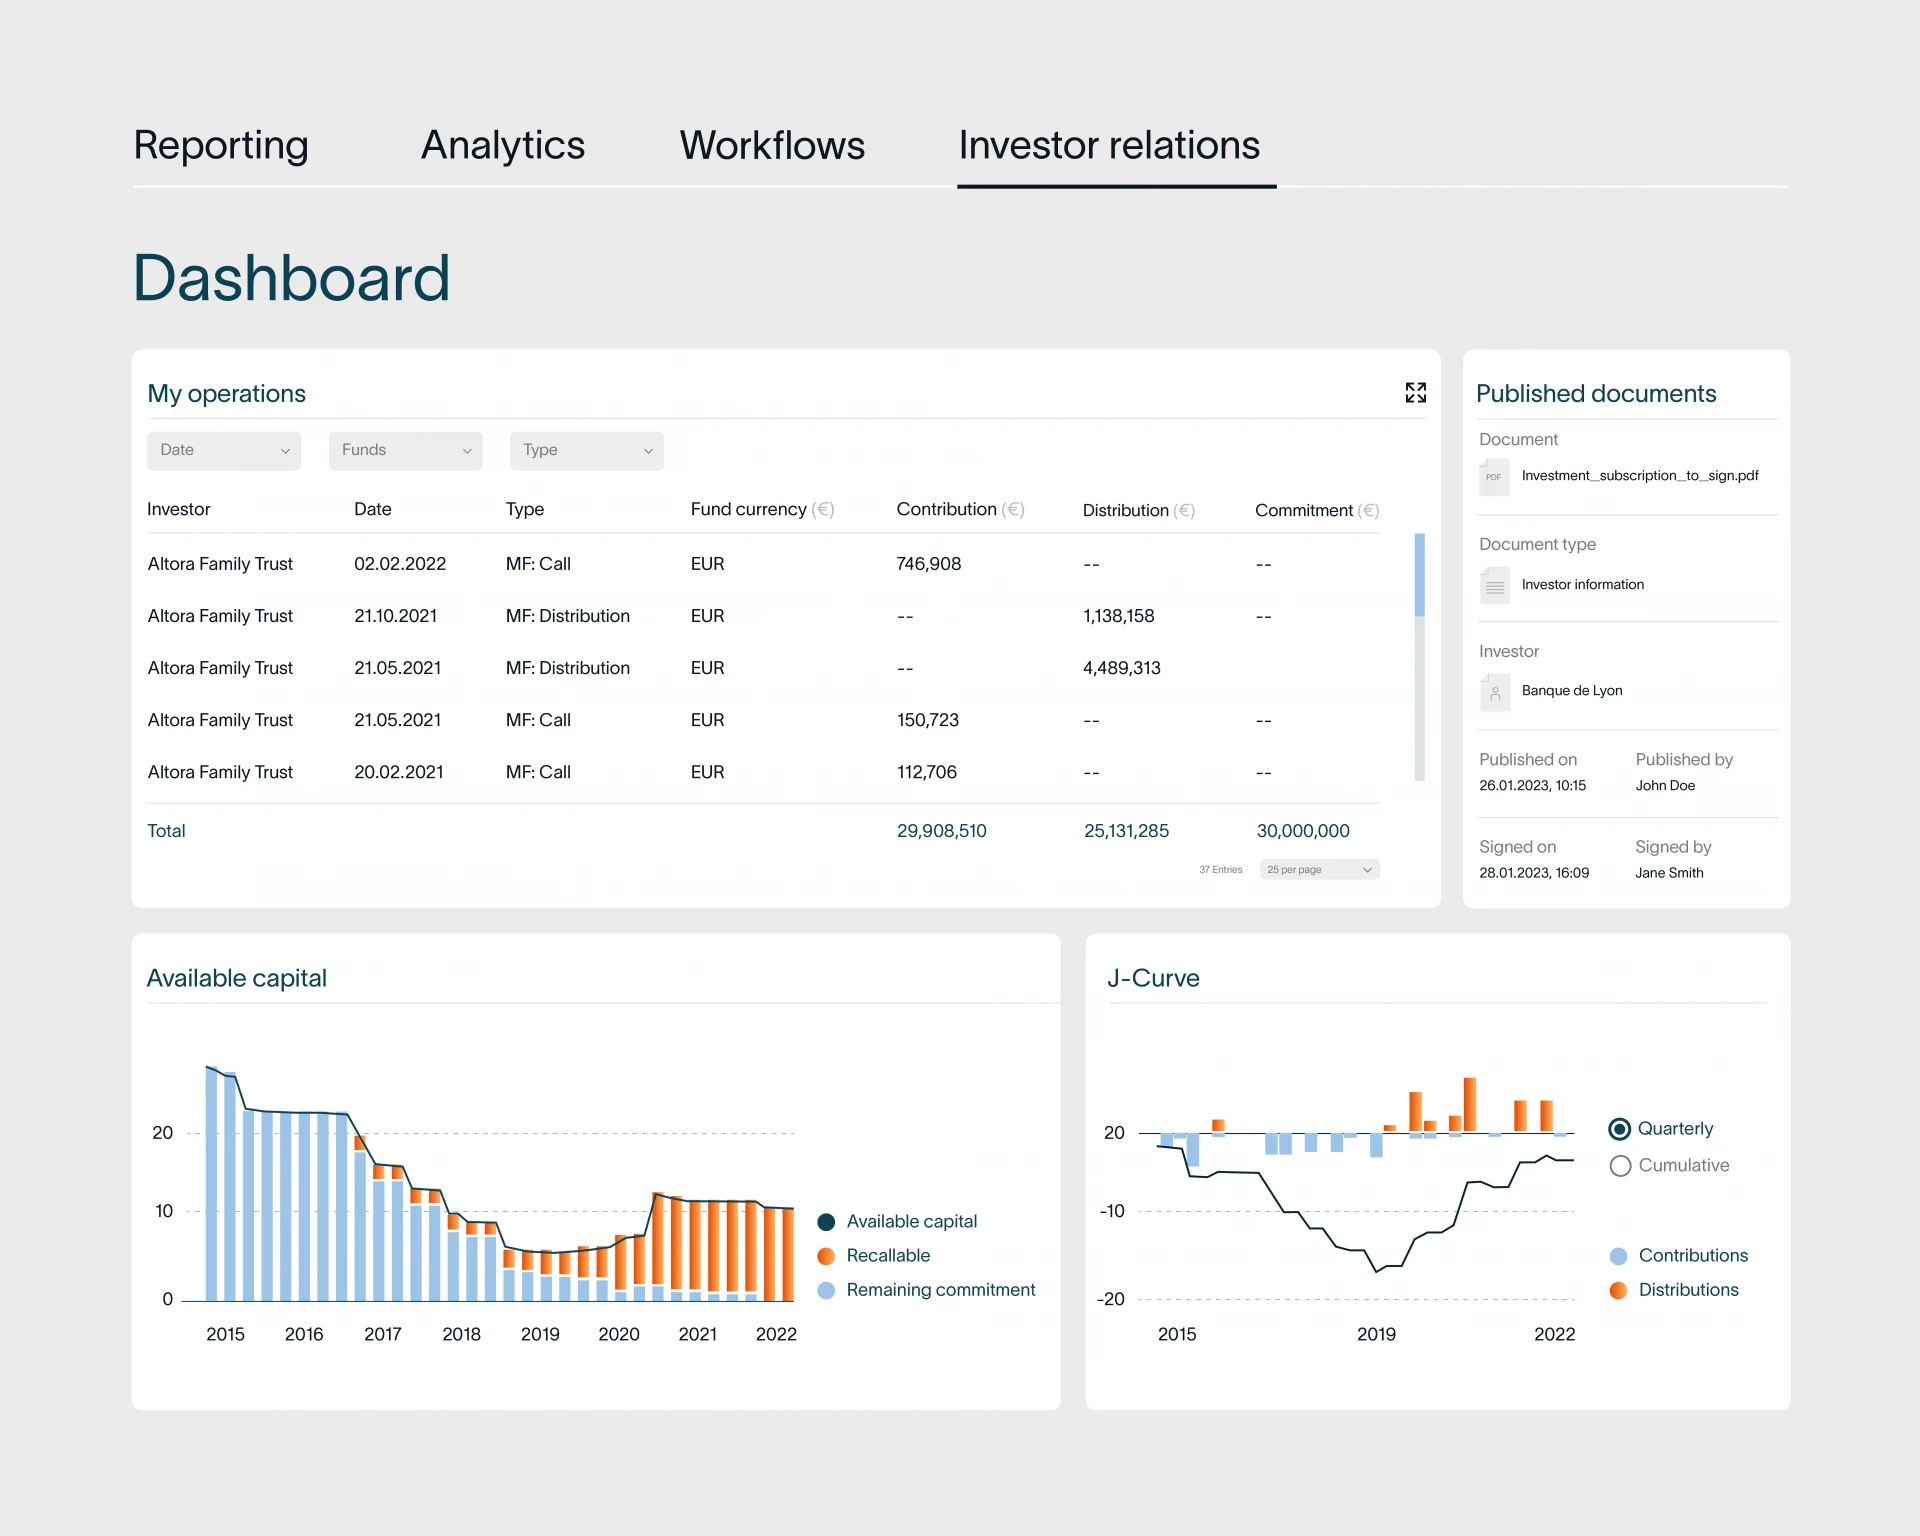Open Investment_subscription_to_sign.pdf document link
Screen dimensions: 1920x1536
[x=1639, y=476]
